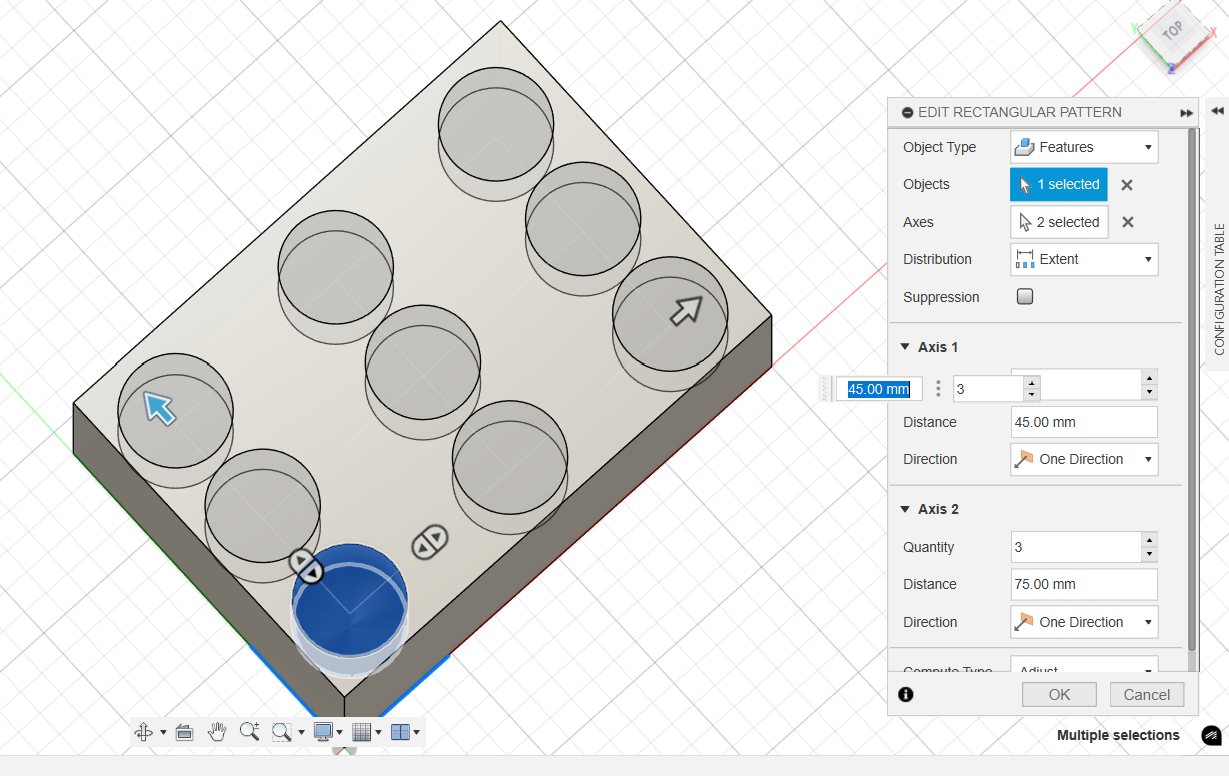
Task: Open the Object Type Features dropdown
Action: (x=1084, y=147)
